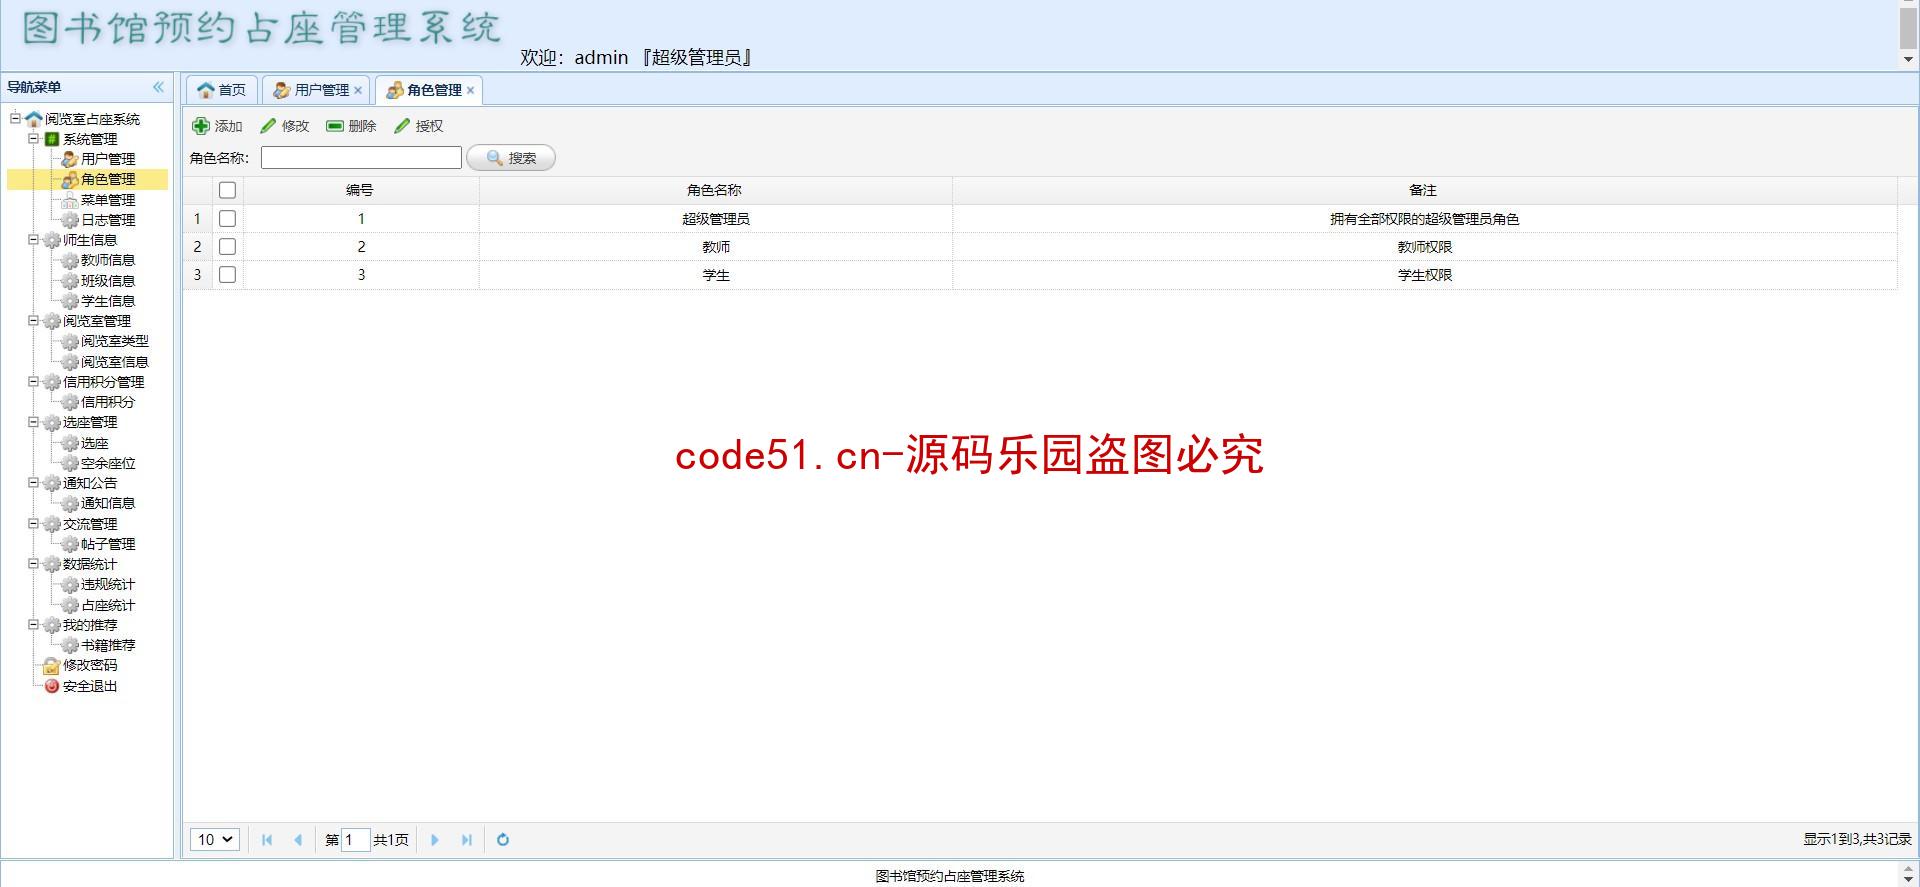Collapse the 交流管理 tree node

click(x=33, y=523)
